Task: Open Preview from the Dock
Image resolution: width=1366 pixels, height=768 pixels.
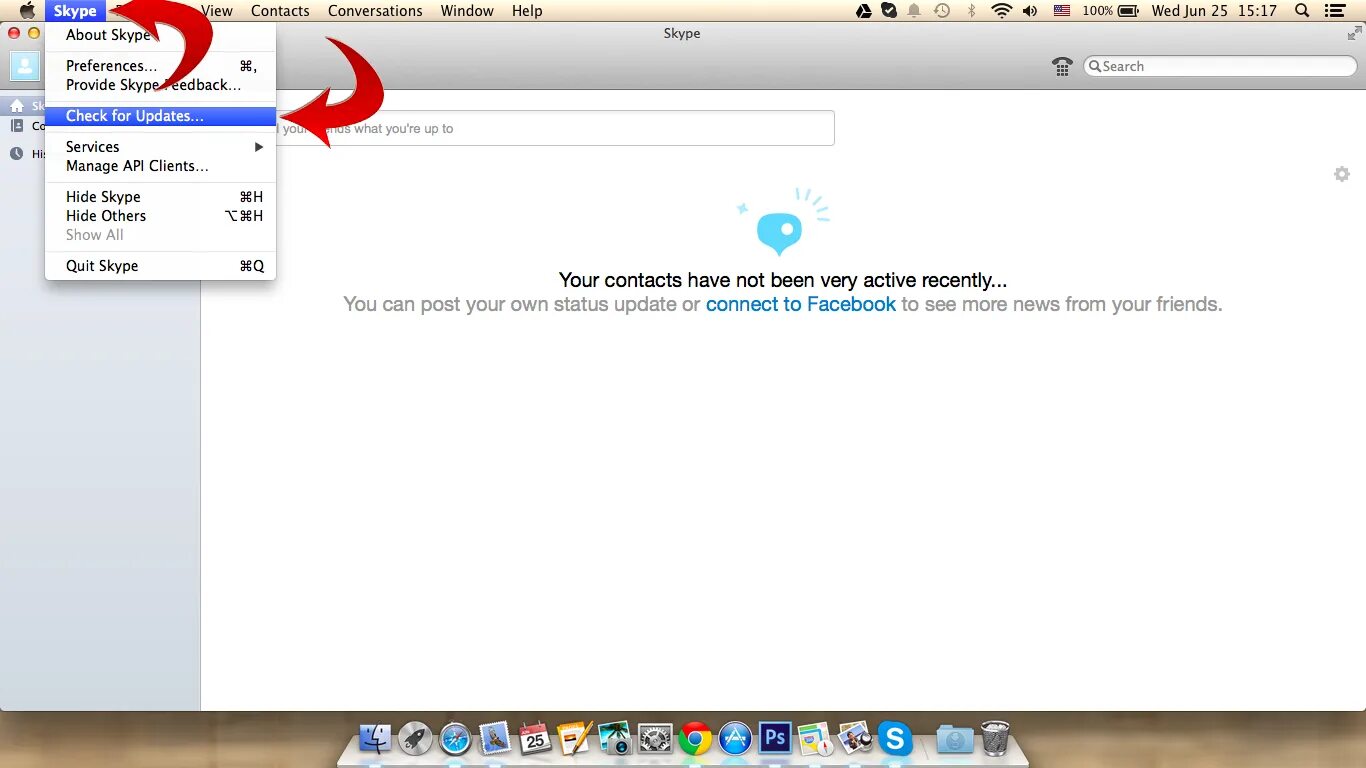Action: (x=855, y=738)
